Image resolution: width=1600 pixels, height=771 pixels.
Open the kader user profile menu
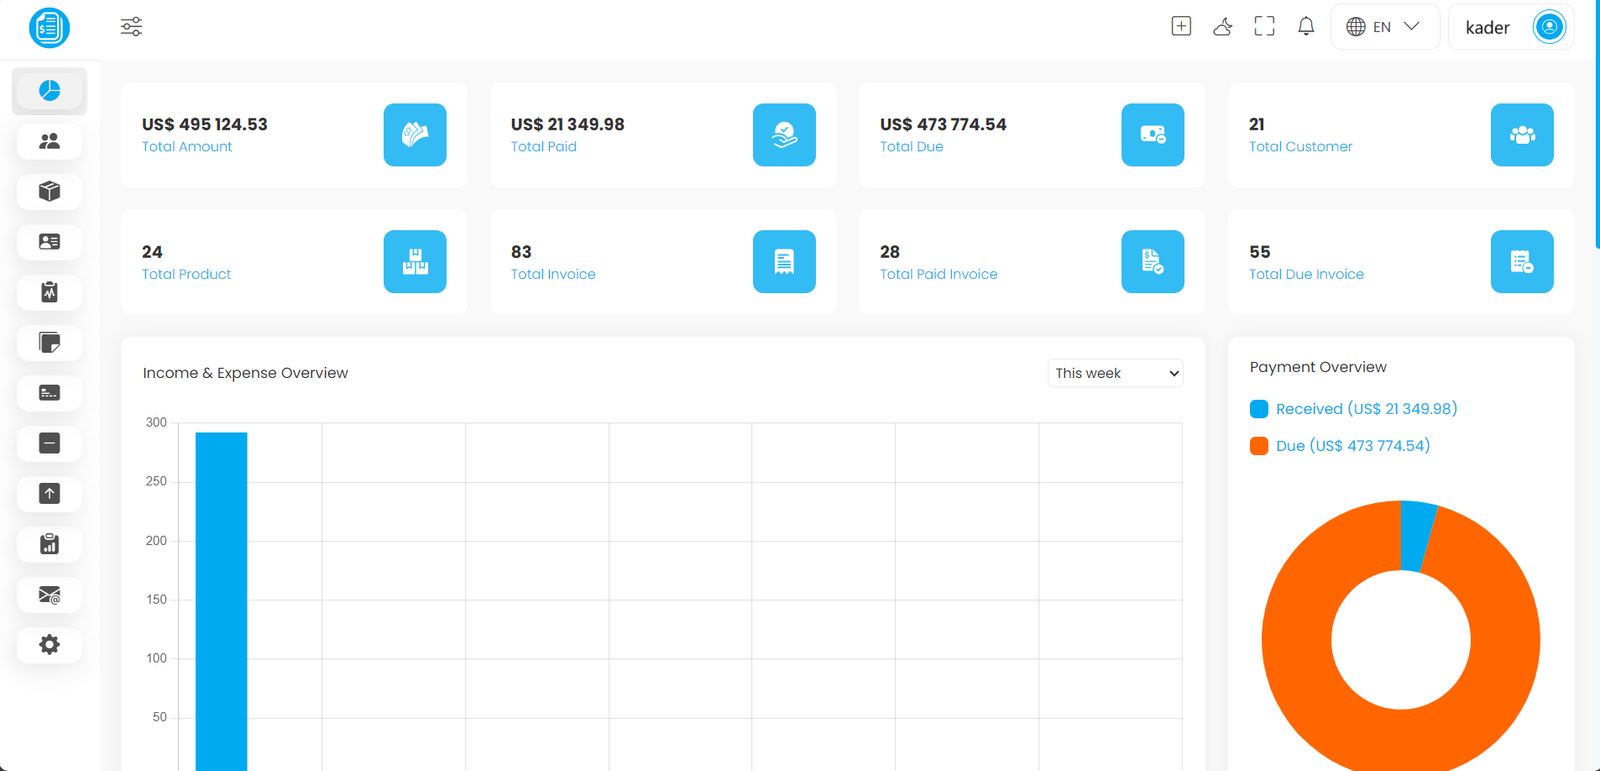[1511, 27]
